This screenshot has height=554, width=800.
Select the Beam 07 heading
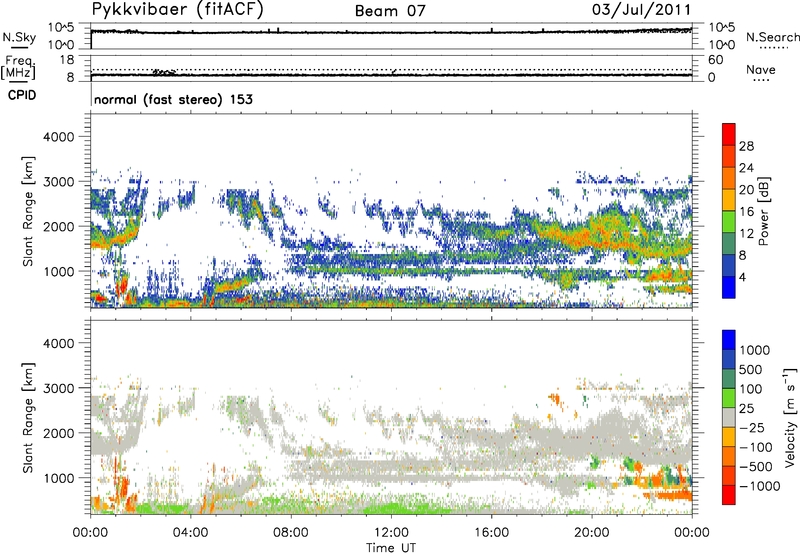click(x=390, y=11)
